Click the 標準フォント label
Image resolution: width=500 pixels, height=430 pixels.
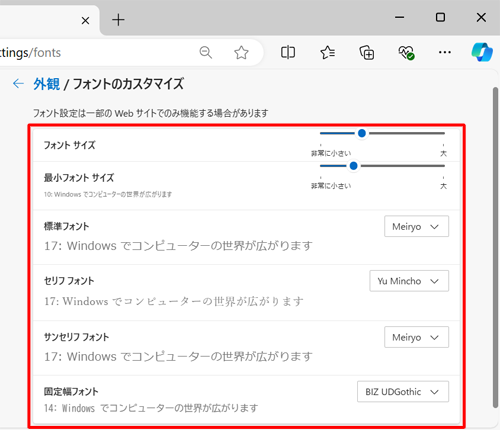click(x=67, y=226)
